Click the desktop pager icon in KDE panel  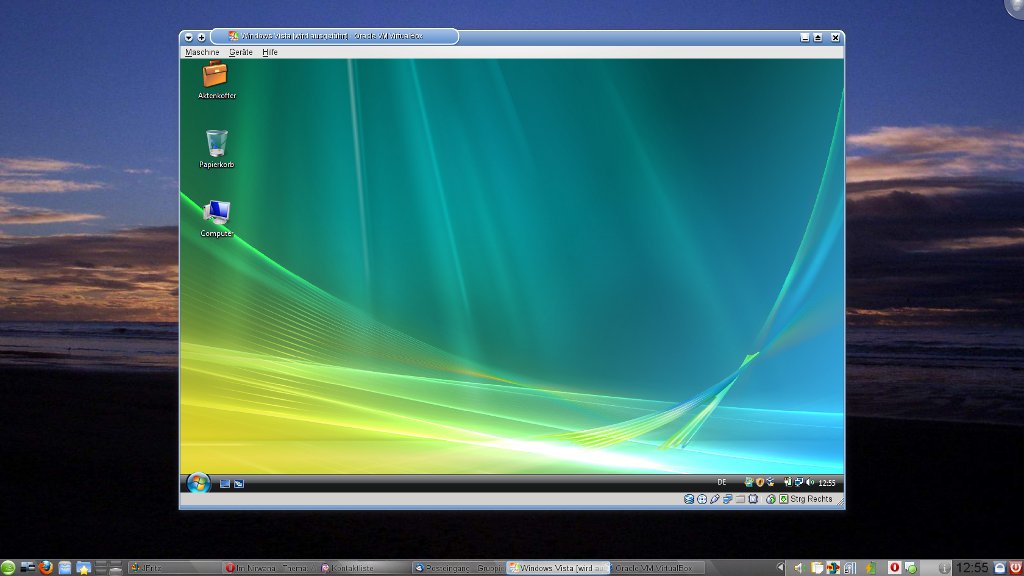click(x=27, y=568)
